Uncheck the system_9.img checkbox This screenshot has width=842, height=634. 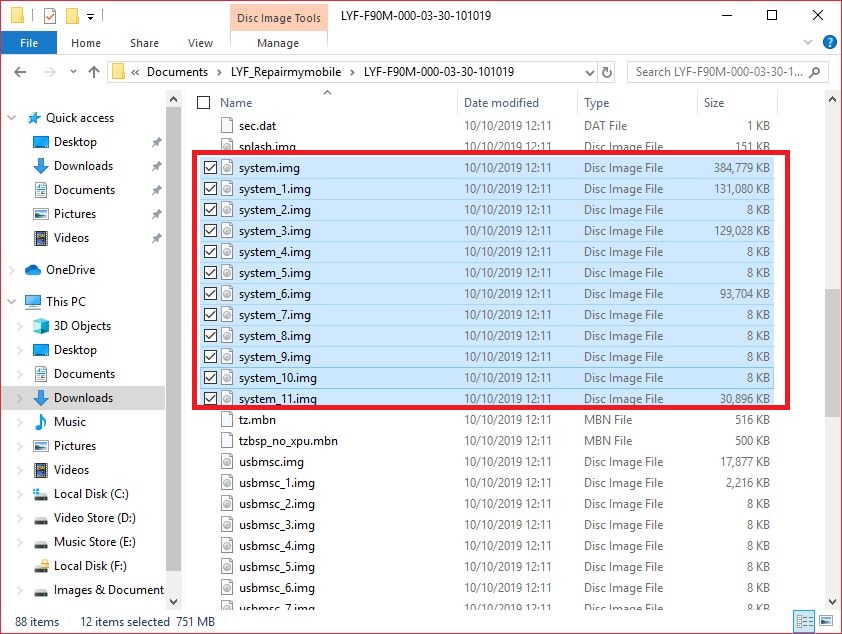click(210, 357)
